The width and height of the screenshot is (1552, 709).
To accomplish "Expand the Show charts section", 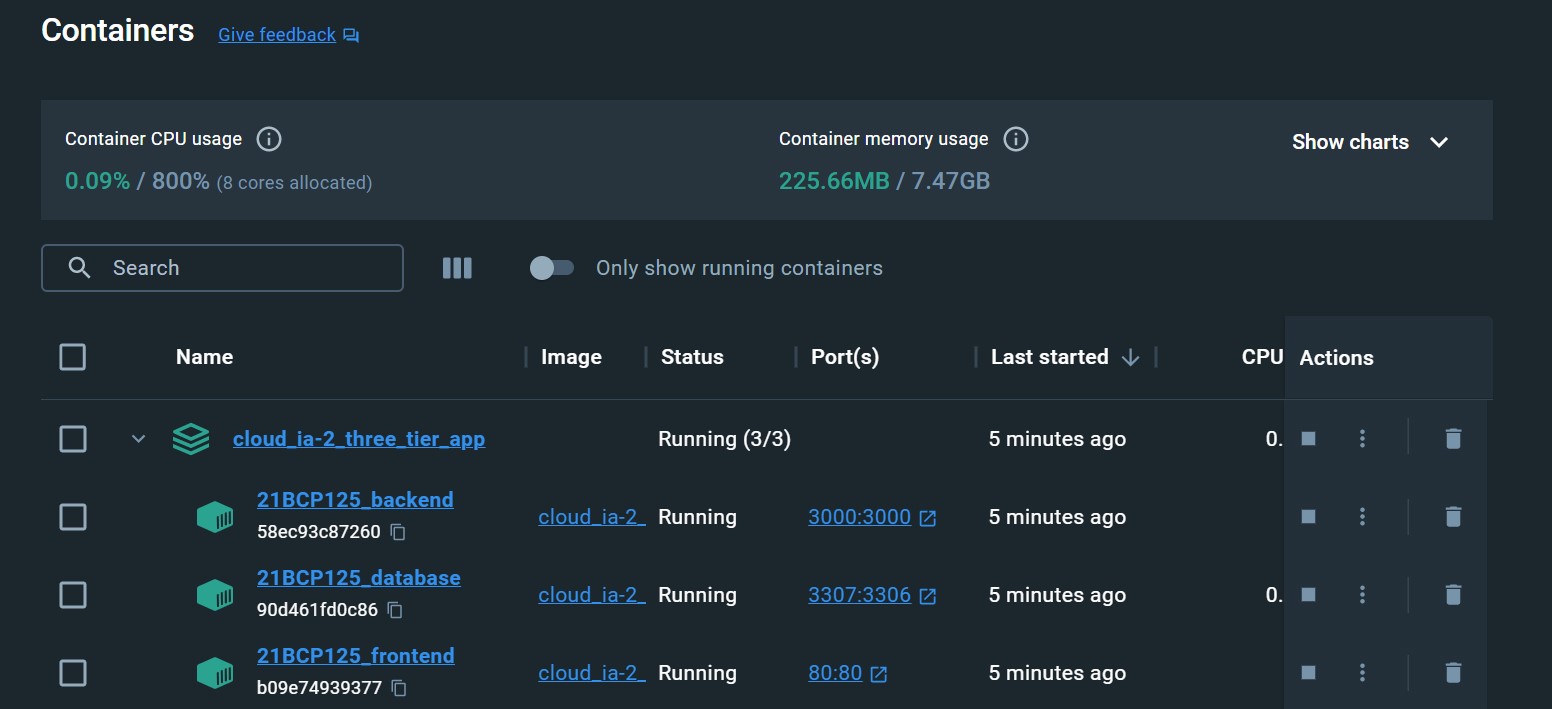I will pyautogui.click(x=1371, y=142).
